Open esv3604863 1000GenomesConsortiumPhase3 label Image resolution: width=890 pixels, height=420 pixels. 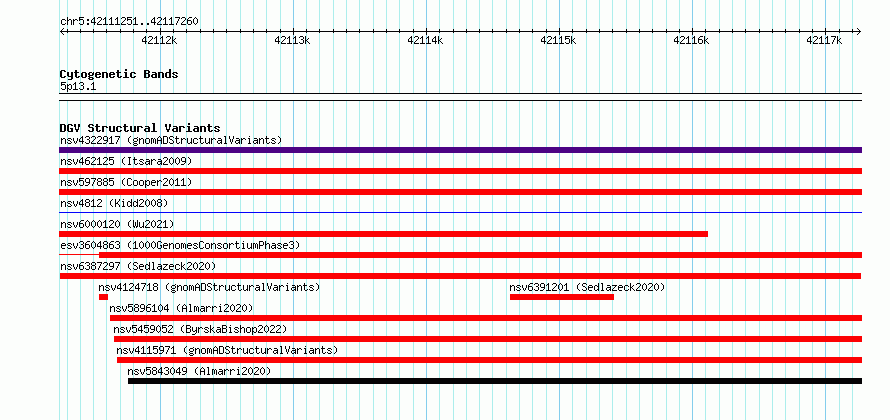[180, 245]
